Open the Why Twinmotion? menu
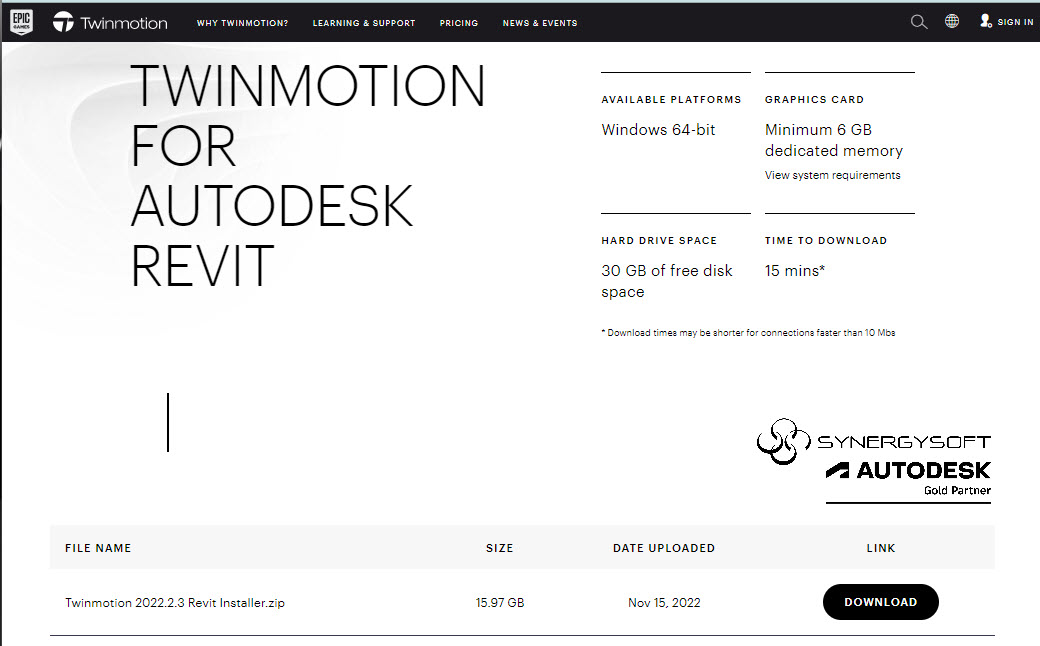1040x646 pixels. tap(242, 23)
